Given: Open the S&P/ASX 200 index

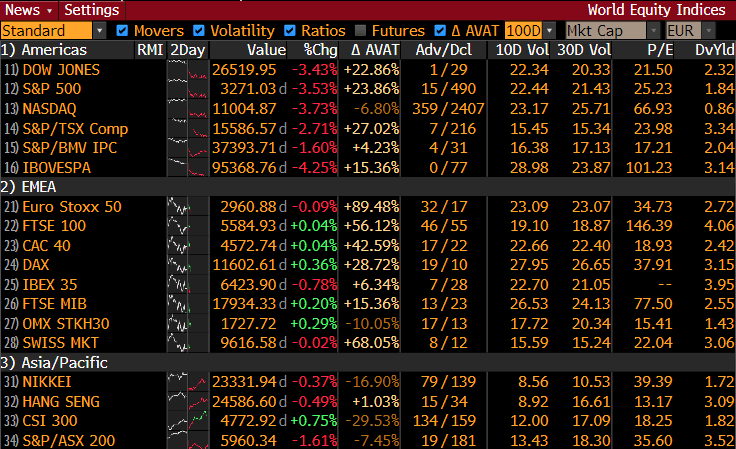Looking at the screenshot, I should pyautogui.click(x=69, y=441).
